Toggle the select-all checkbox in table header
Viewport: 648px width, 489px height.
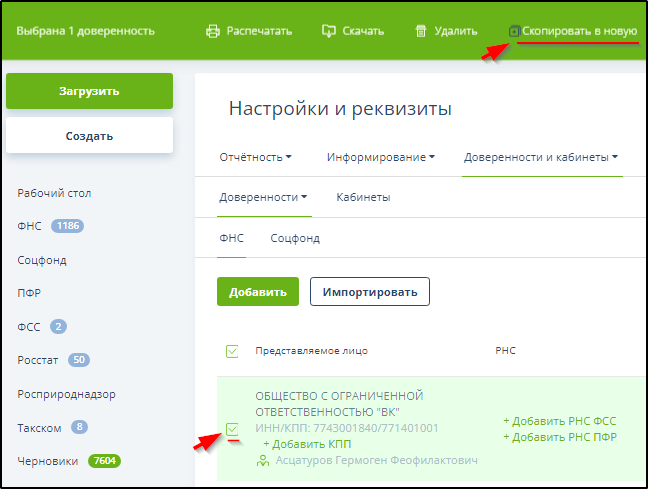(232, 351)
